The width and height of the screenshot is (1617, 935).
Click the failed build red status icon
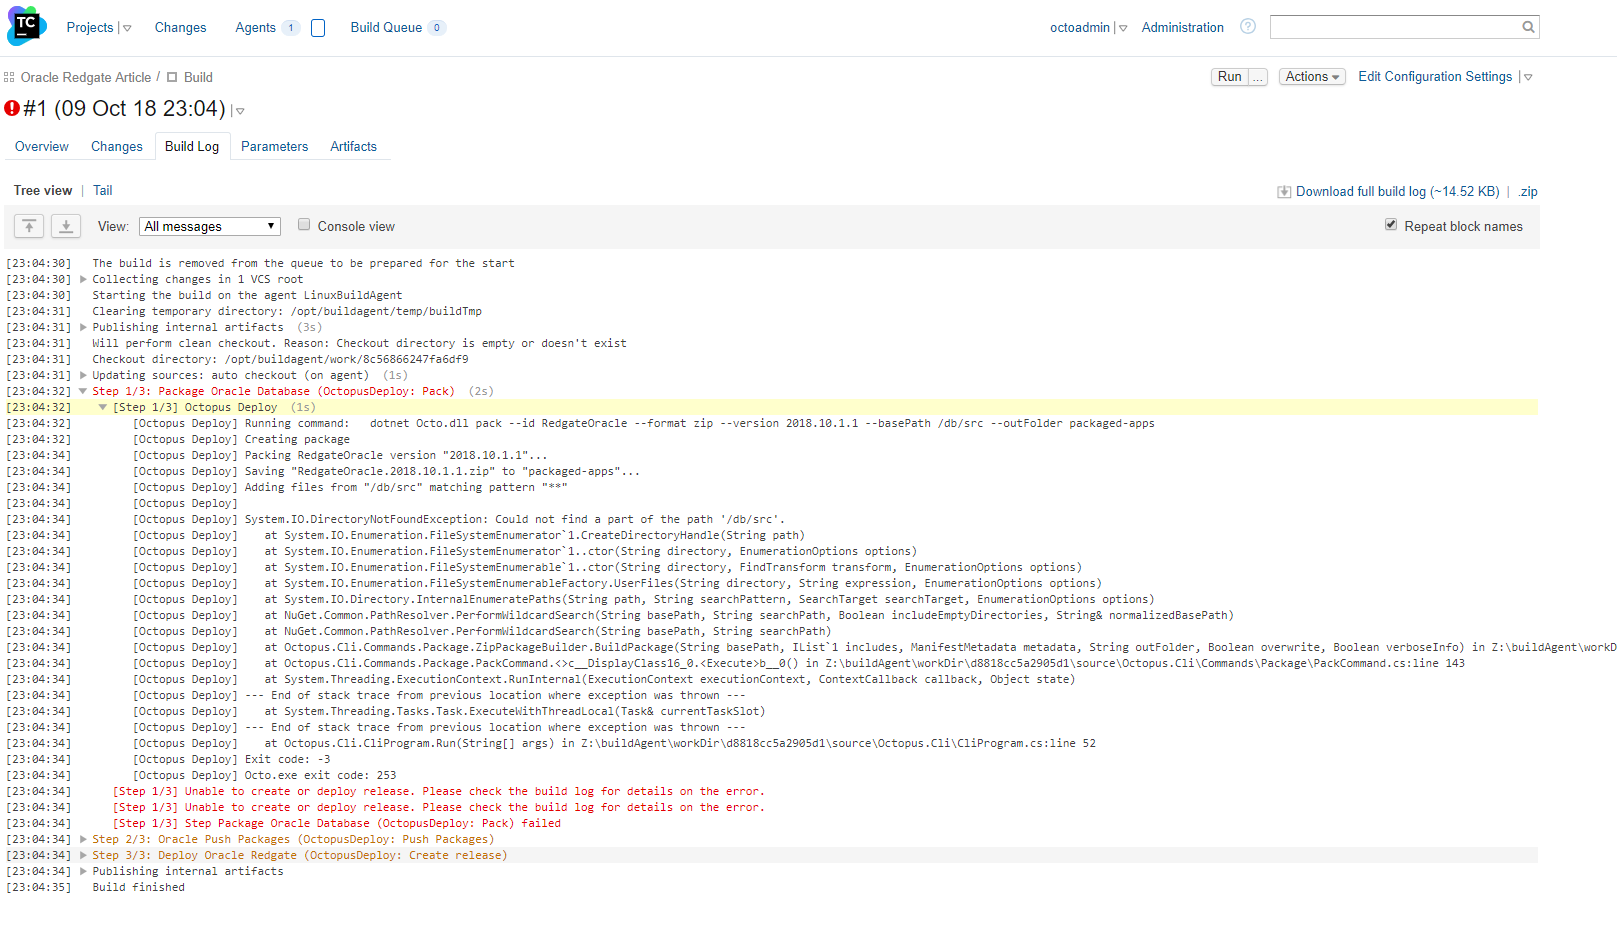[x=12, y=108]
